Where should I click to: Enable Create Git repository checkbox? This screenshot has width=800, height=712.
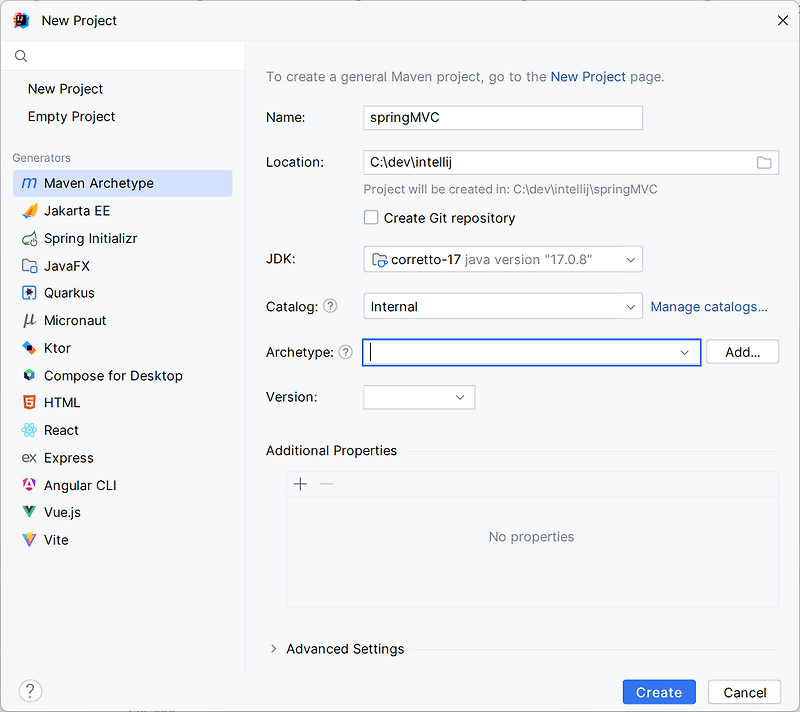pos(371,218)
